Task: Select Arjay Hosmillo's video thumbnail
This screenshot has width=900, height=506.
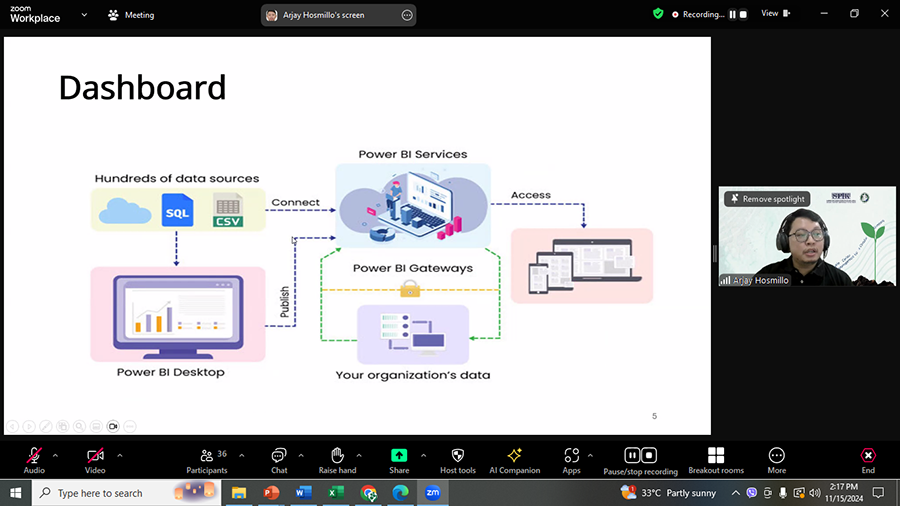Action: point(806,236)
